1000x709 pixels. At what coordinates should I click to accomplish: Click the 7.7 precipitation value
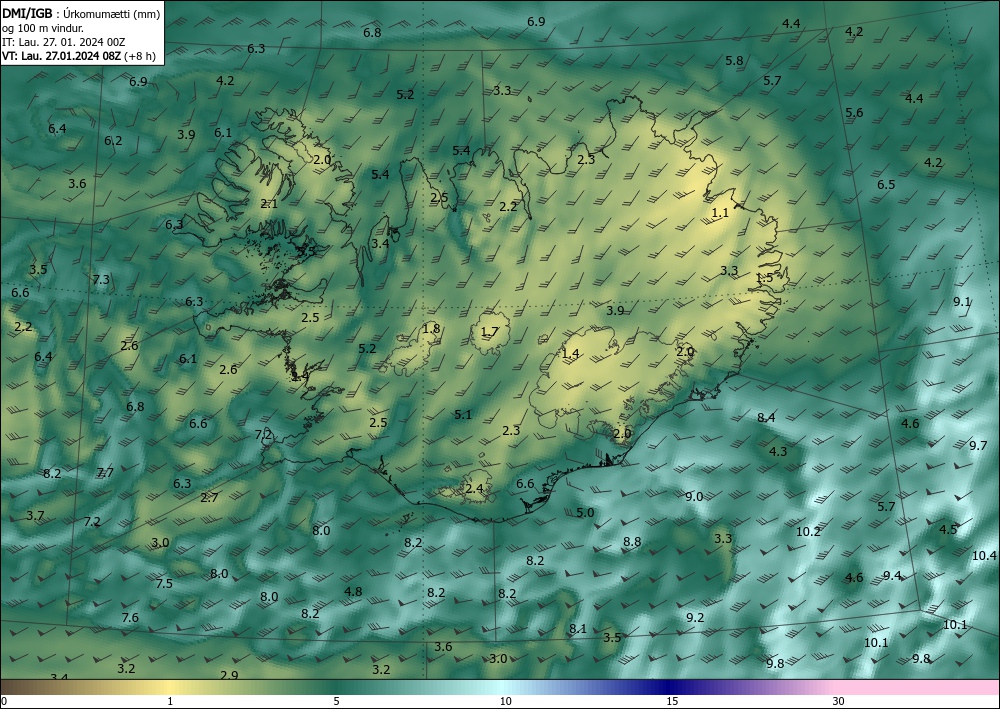[105, 473]
